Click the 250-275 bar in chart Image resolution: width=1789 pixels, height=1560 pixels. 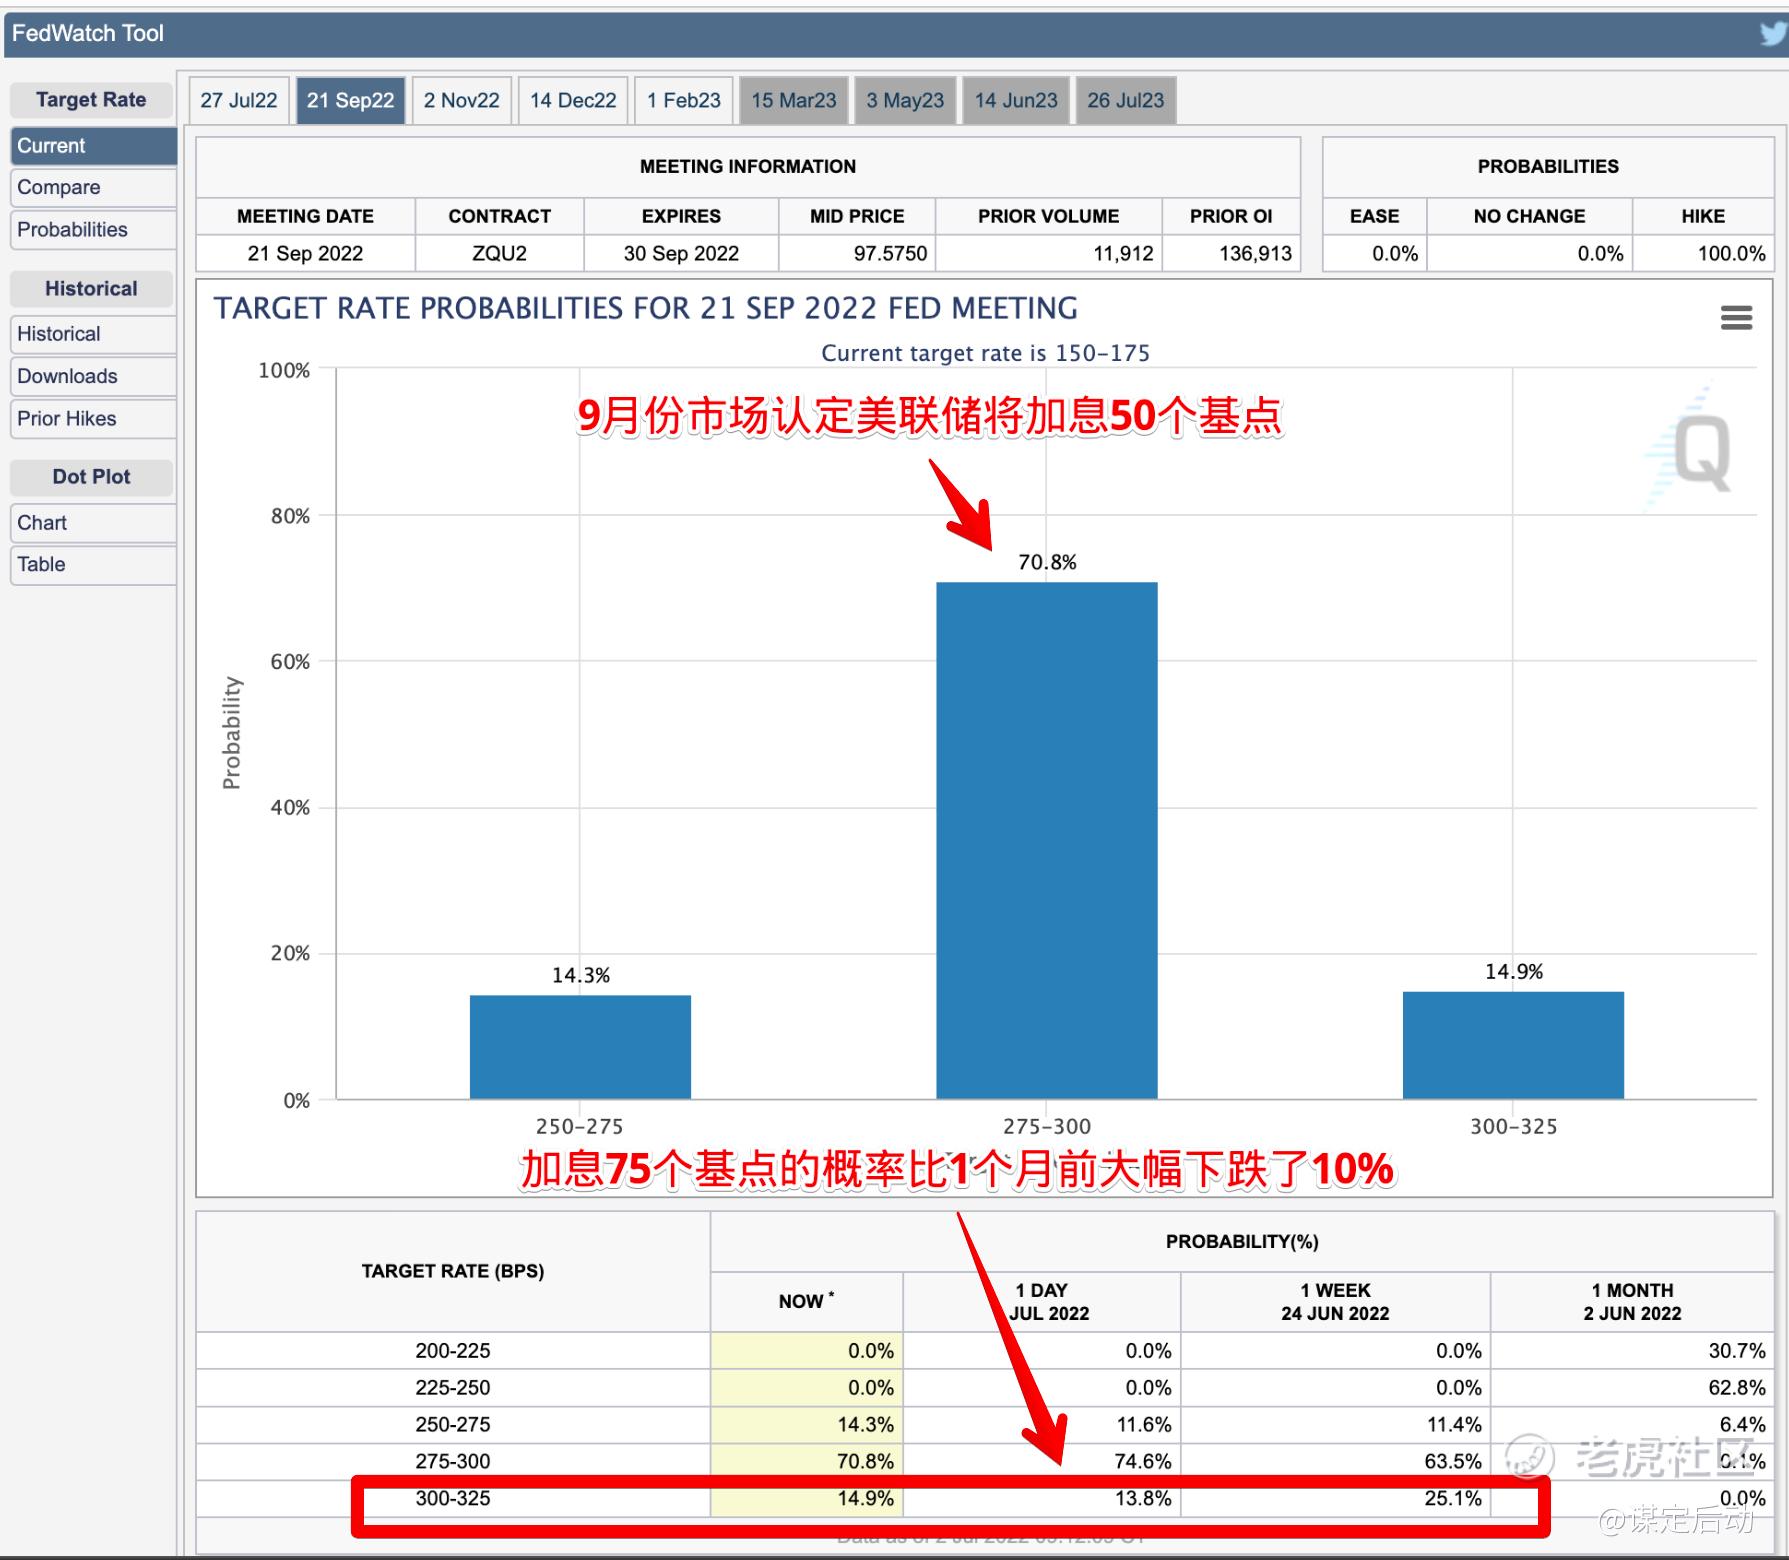[580, 1047]
